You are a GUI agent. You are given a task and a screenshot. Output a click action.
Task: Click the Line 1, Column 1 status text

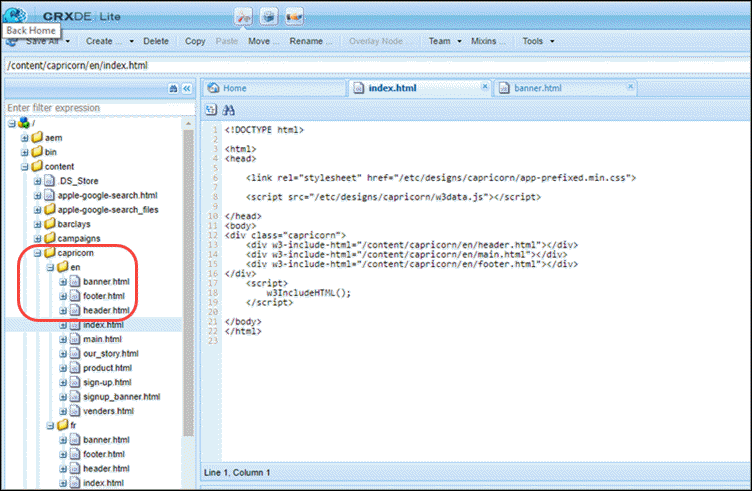(237, 473)
